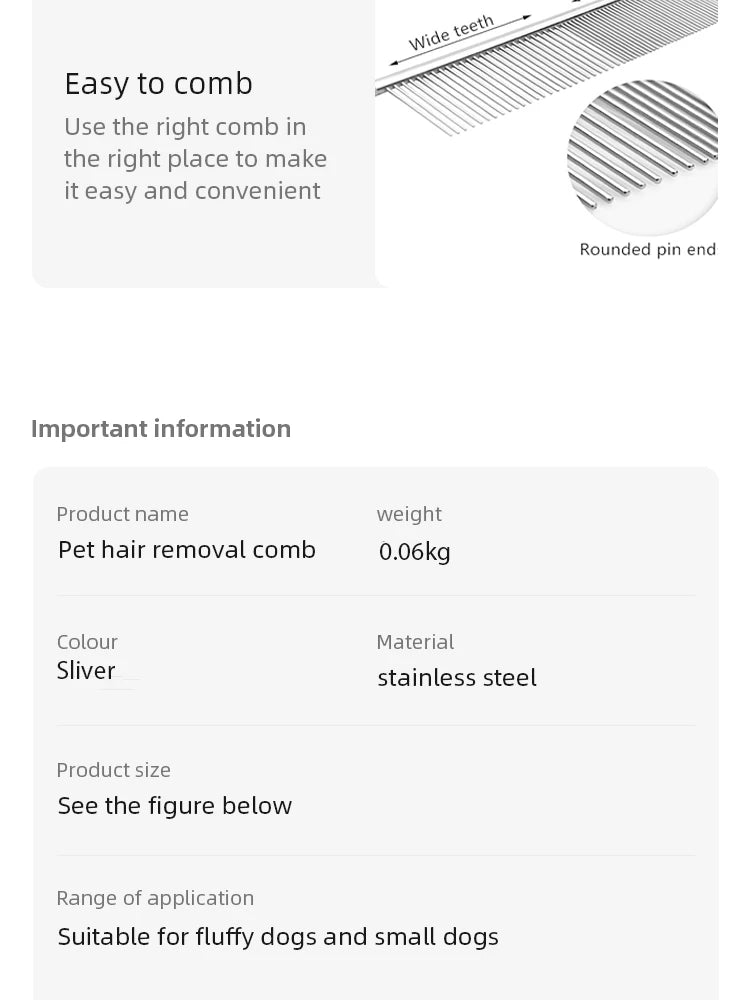Screen dimensions: 750x1000
Task: Select the 'Use the right comb' description text
Action: pos(195,159)
